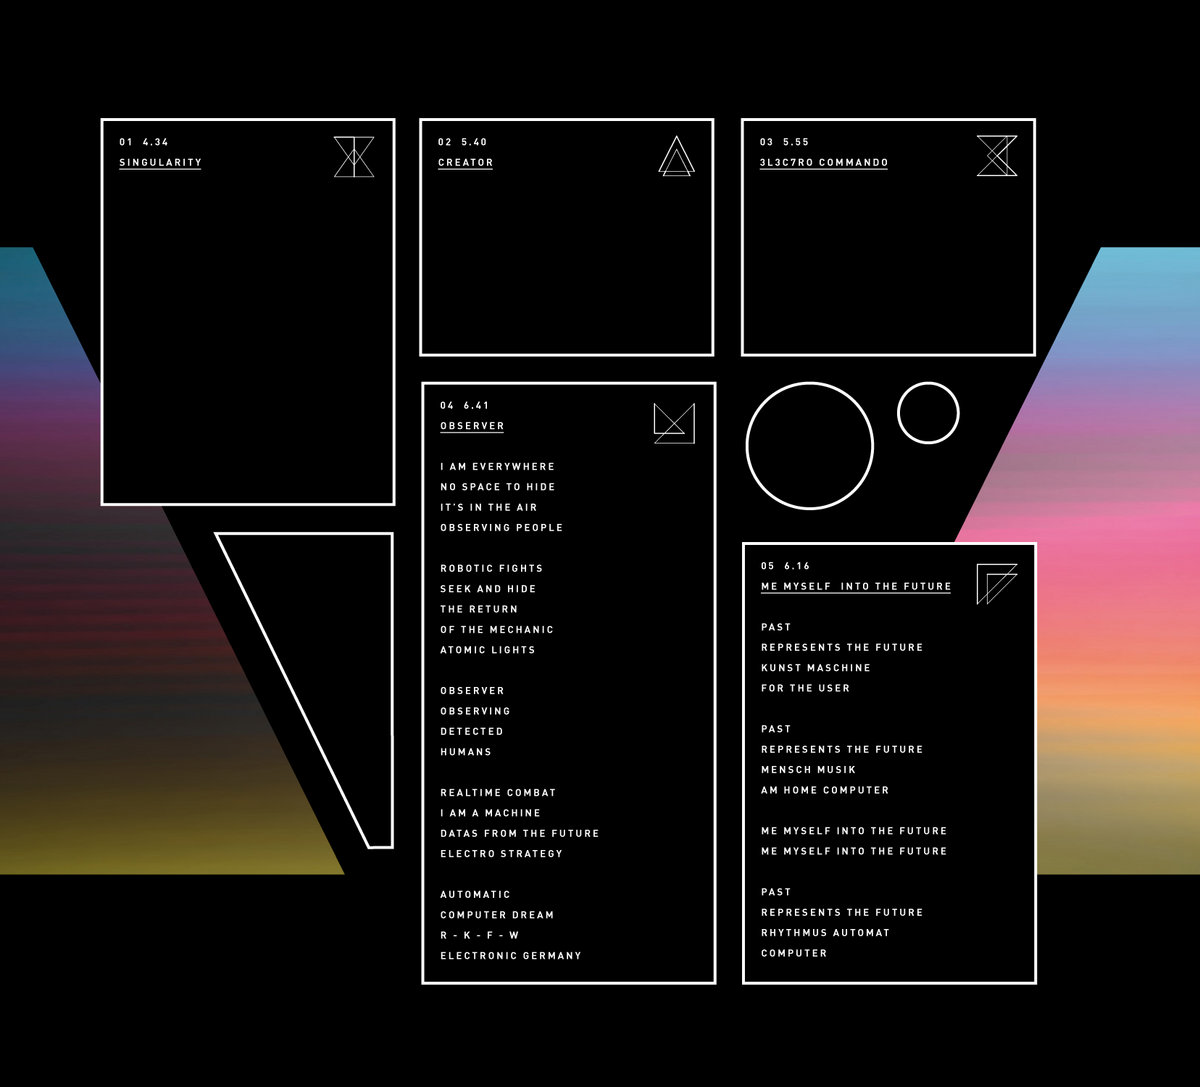Click the layered triangle symbol beside Me Myself
The height and width of the screenshot is (1087, 1200).
tap(996, 584)
